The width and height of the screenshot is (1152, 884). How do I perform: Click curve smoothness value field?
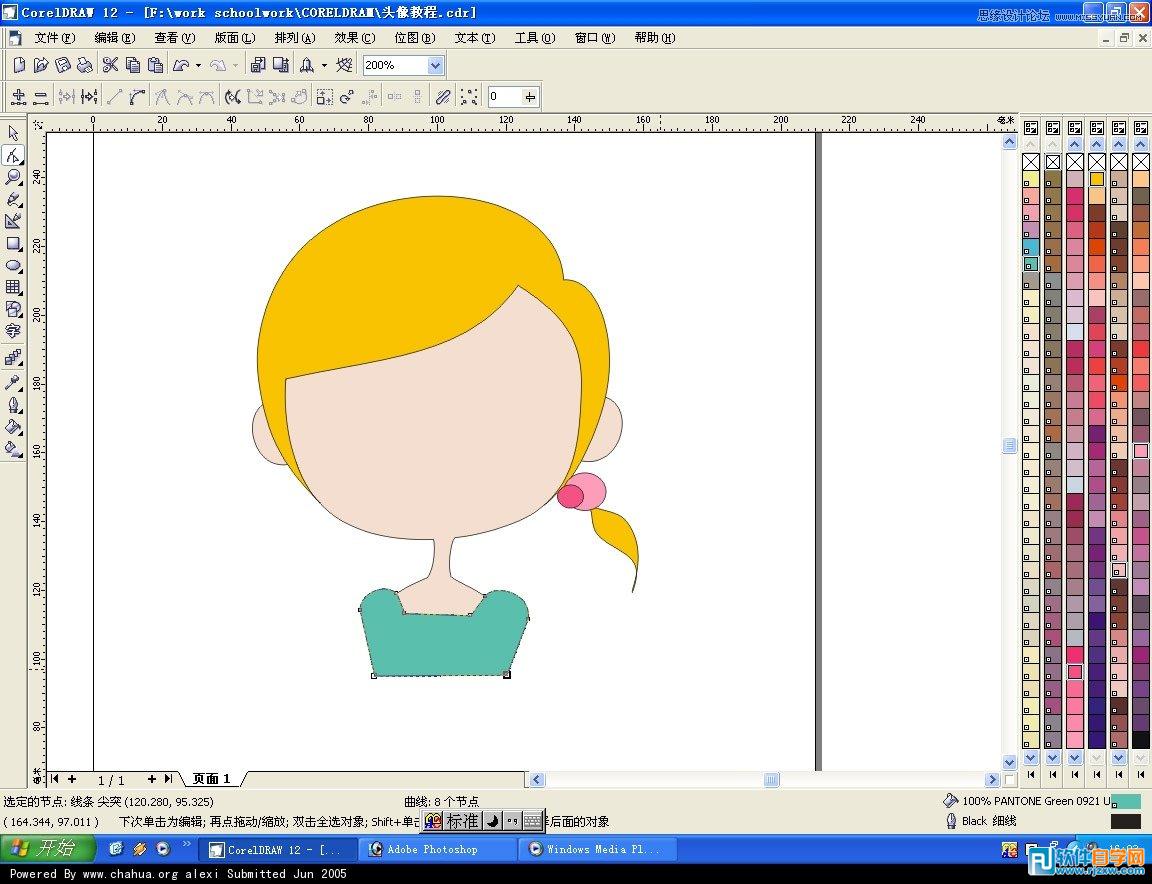[x=505, y=96]
